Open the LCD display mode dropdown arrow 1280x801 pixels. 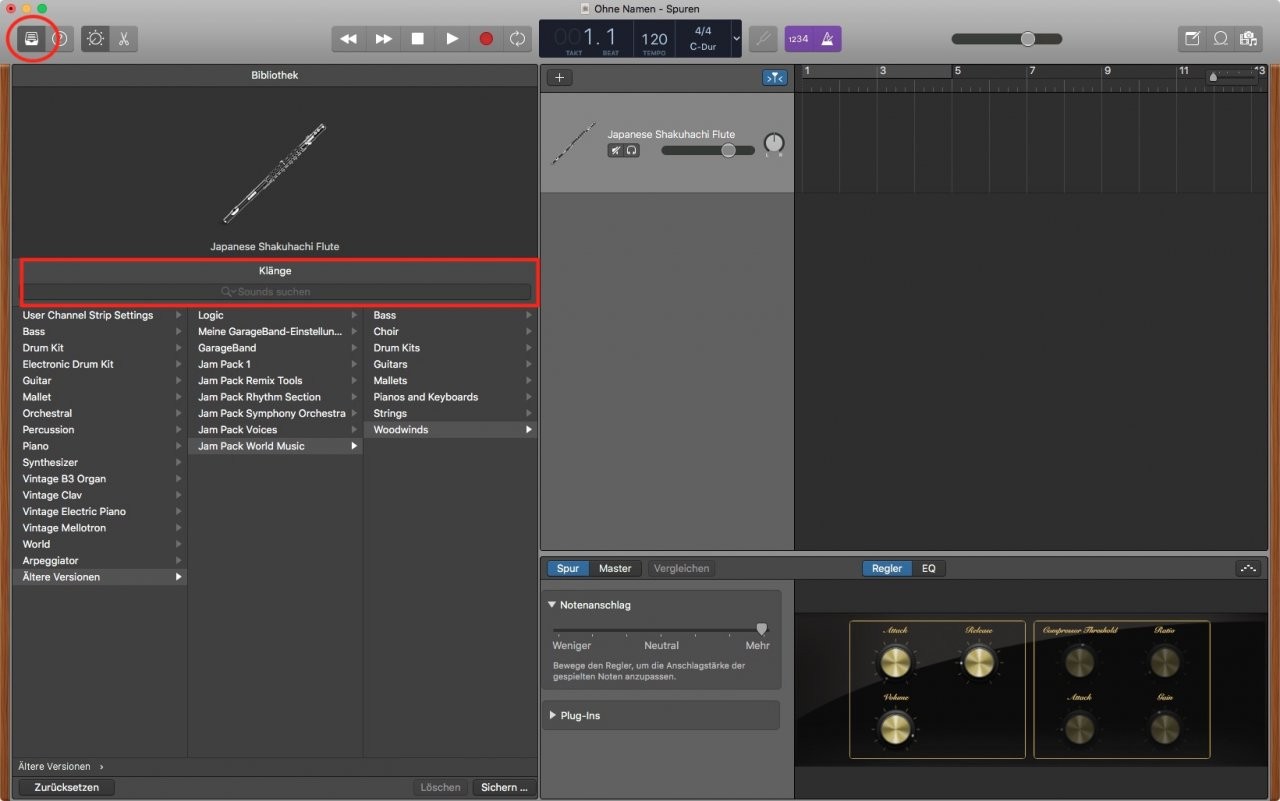737,39
